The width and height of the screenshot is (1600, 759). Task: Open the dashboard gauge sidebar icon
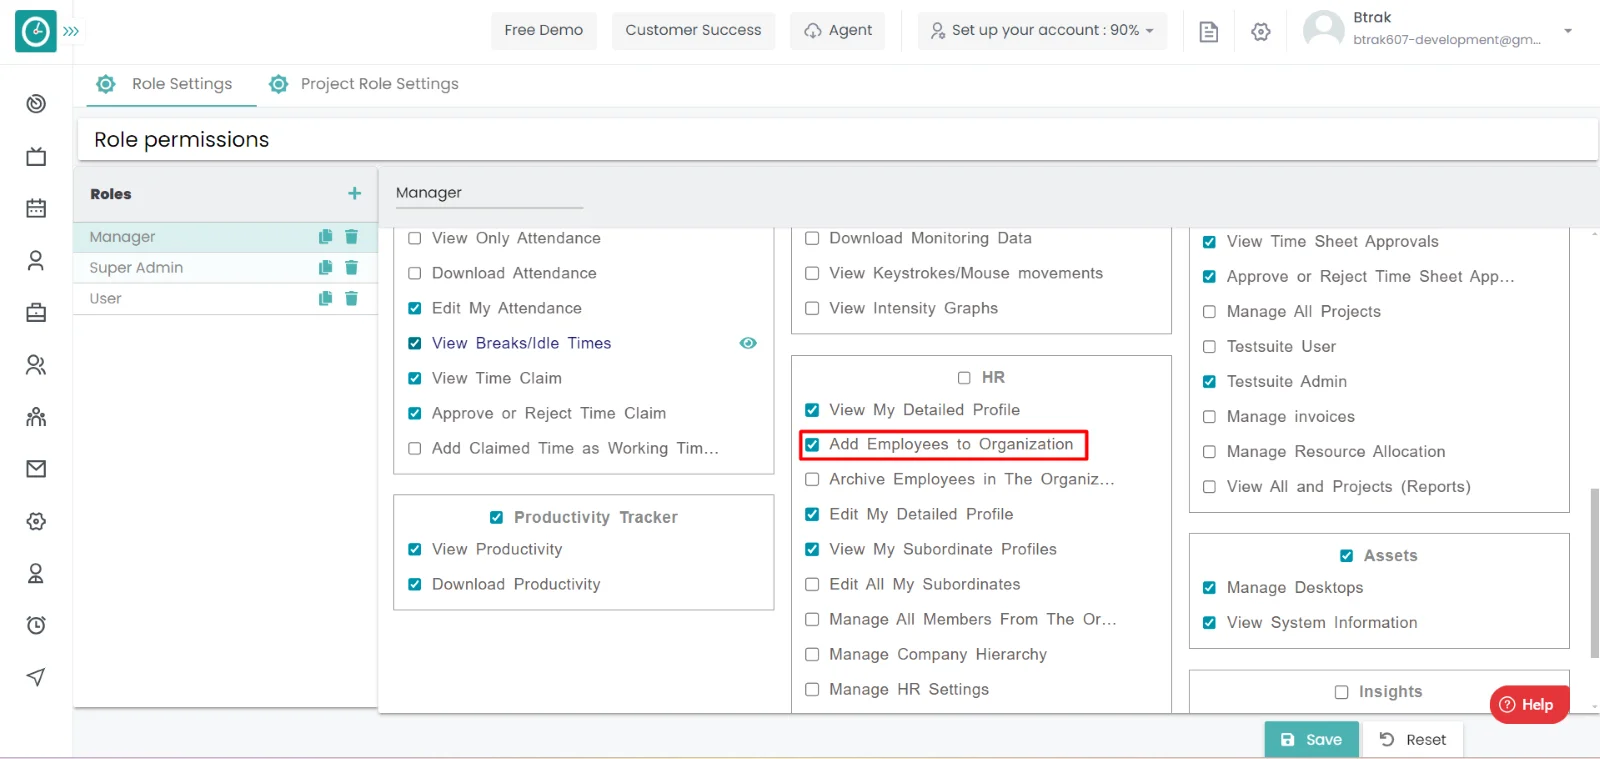(x=36, y=104)
